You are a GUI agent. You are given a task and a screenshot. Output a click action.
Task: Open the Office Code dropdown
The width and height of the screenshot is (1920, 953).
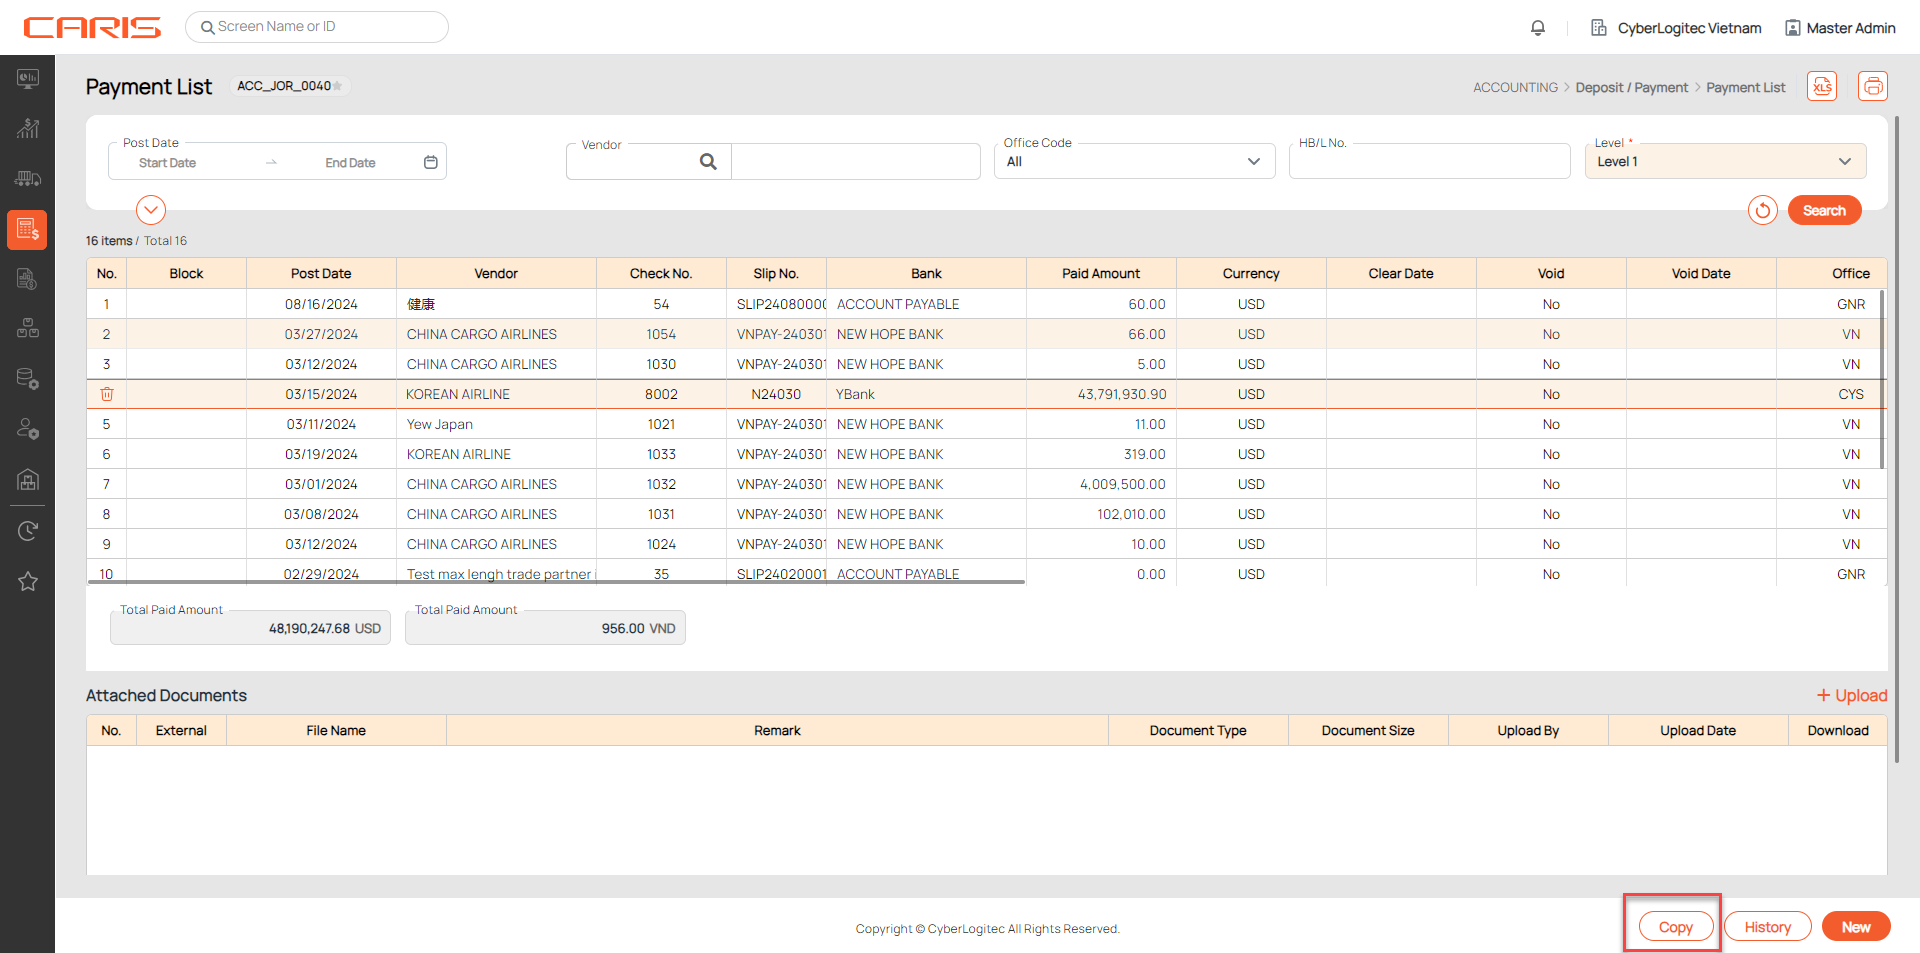point(1134,162)
